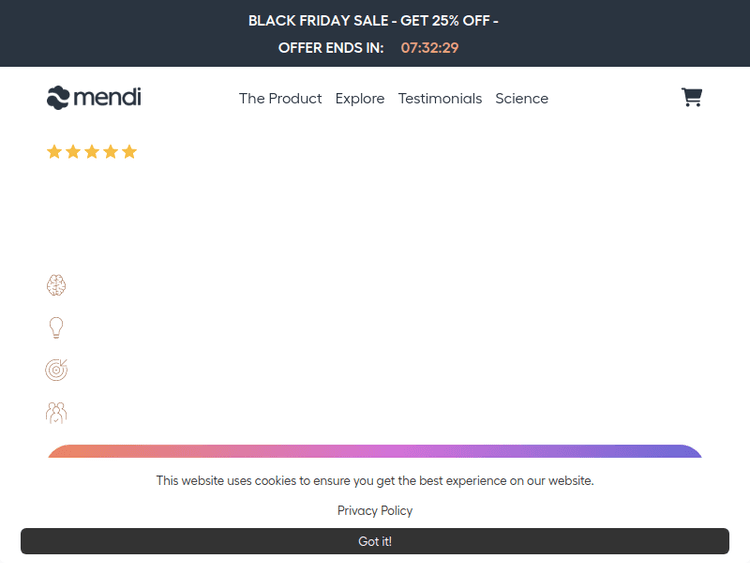Go to the Explore section
Viewport: 750px width, 563px height.
click(360, 98)
